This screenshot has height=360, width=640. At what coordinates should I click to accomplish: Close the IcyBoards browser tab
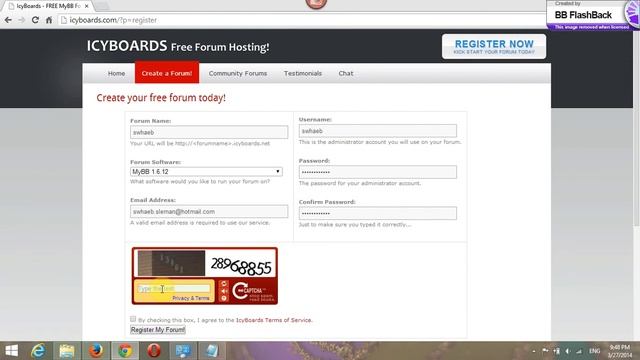pyautogui.click(x=87, y=6)
